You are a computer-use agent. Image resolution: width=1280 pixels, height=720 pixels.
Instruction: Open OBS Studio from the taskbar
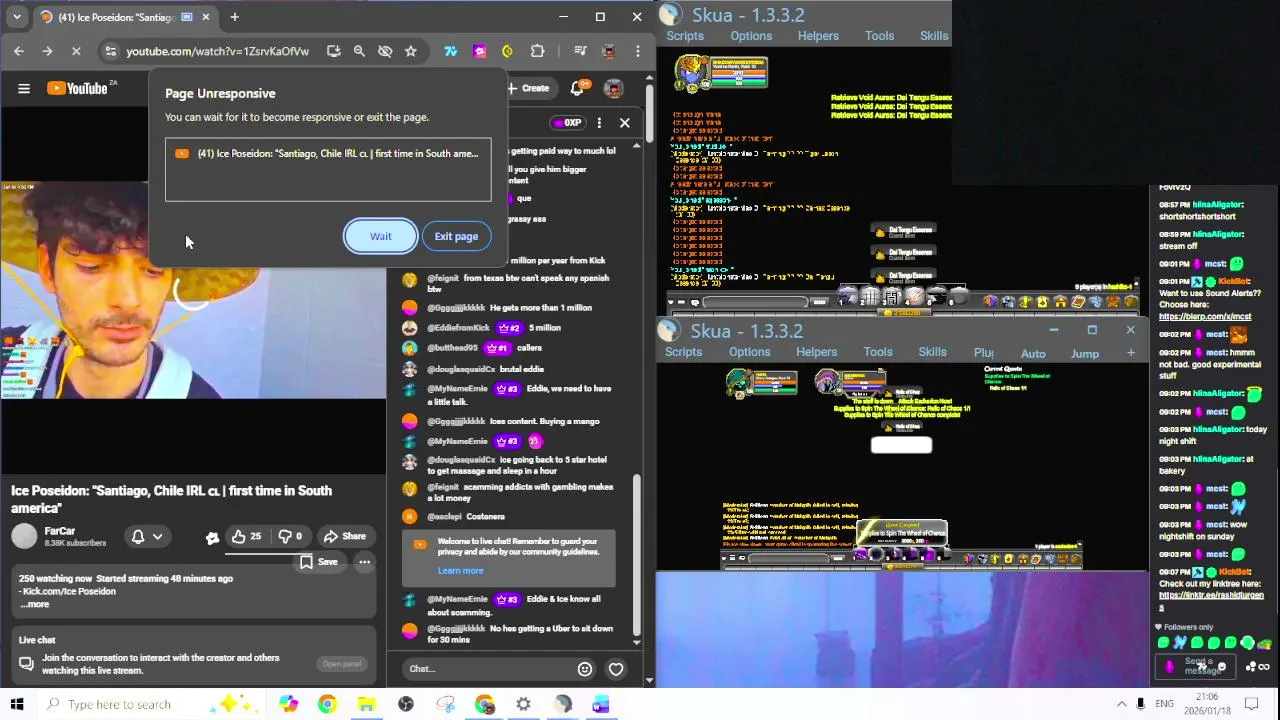click(405, 704)
